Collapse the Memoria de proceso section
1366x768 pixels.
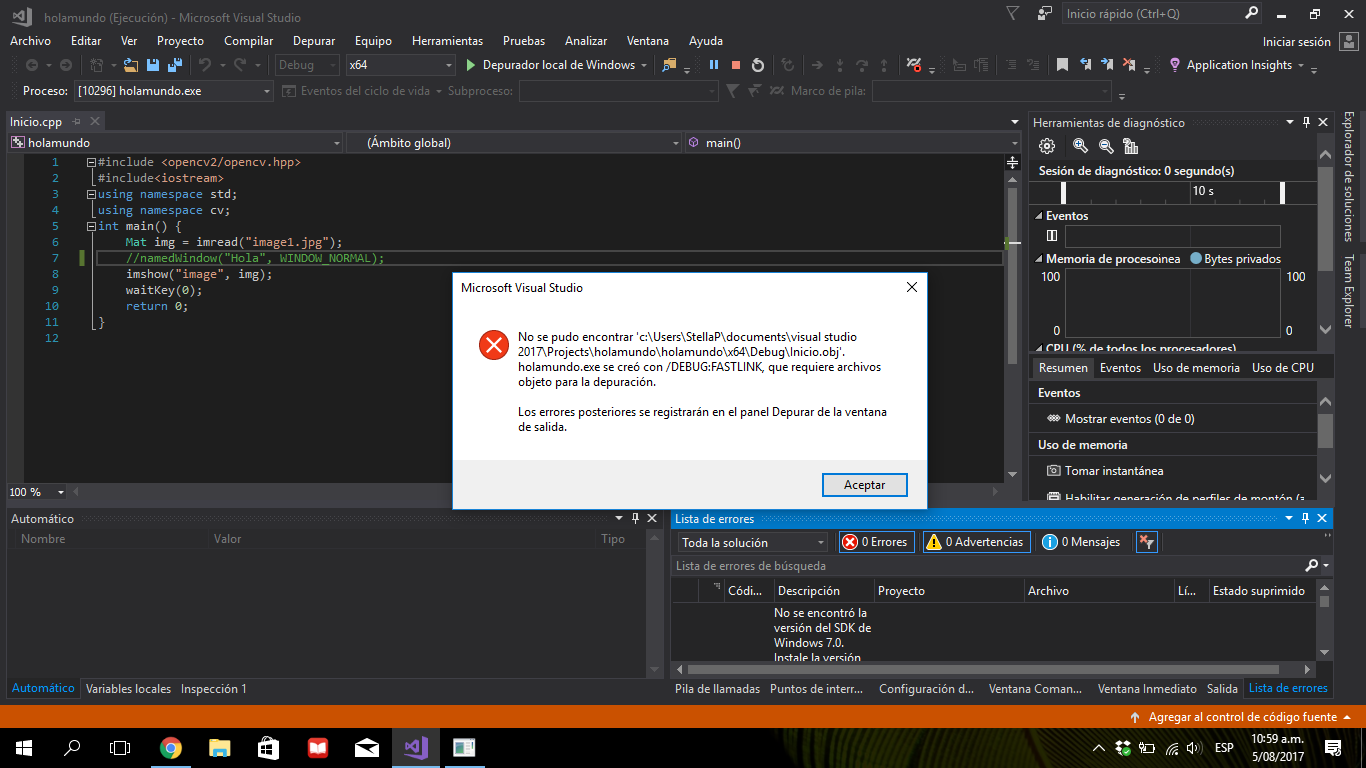click(x=1039, y=259)
